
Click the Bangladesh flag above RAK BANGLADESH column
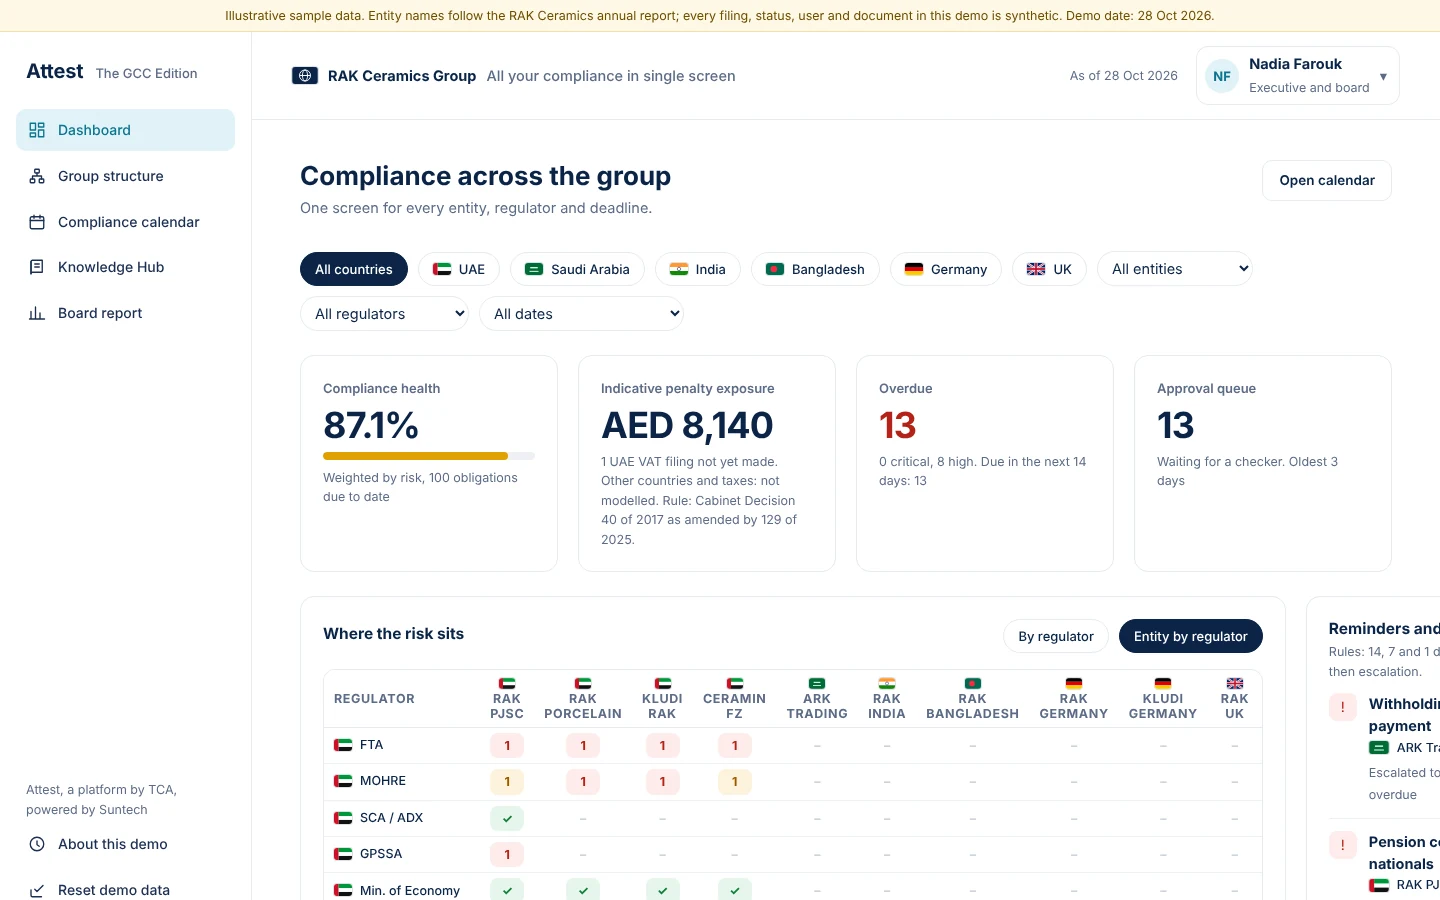[973, 683]
